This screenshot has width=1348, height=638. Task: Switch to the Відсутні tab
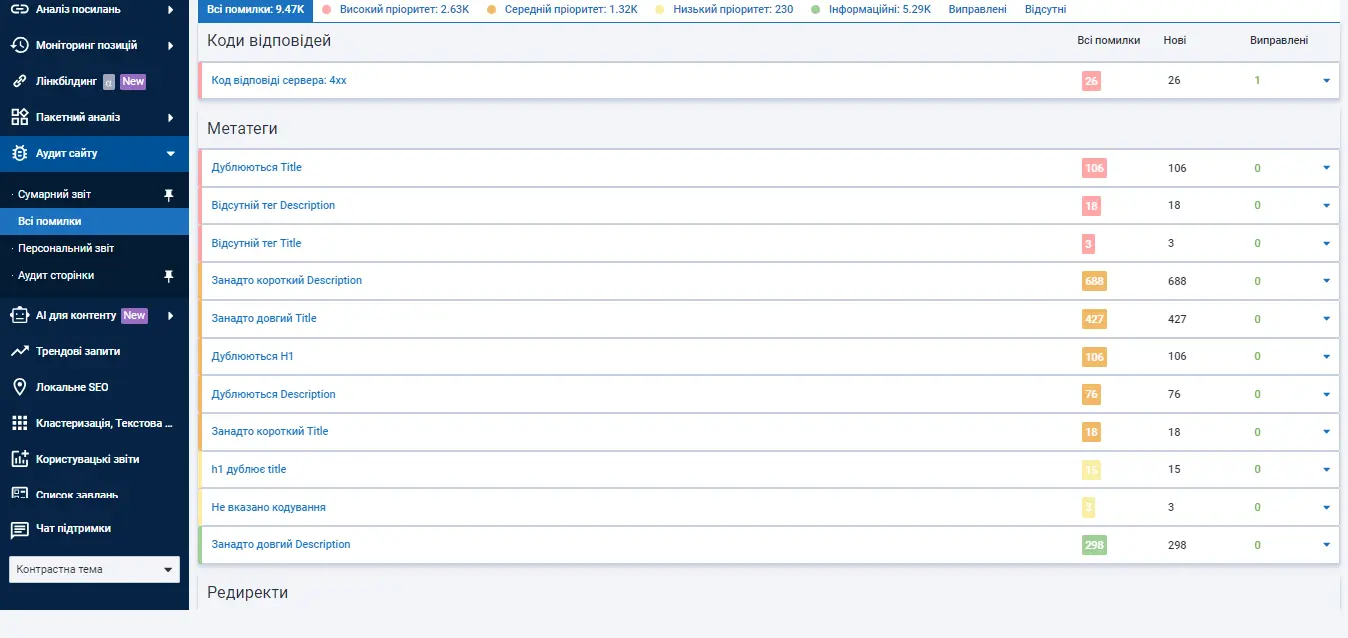pyautogui.click(x=1045, y=9)
